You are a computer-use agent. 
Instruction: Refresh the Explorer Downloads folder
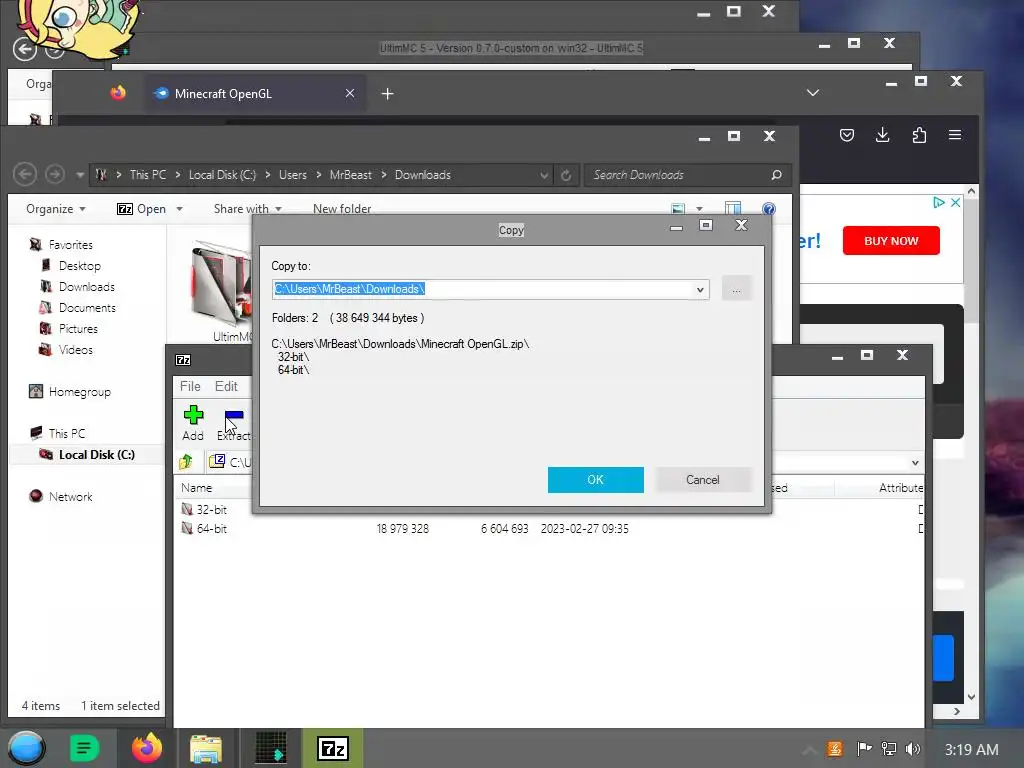click(566, 175)
